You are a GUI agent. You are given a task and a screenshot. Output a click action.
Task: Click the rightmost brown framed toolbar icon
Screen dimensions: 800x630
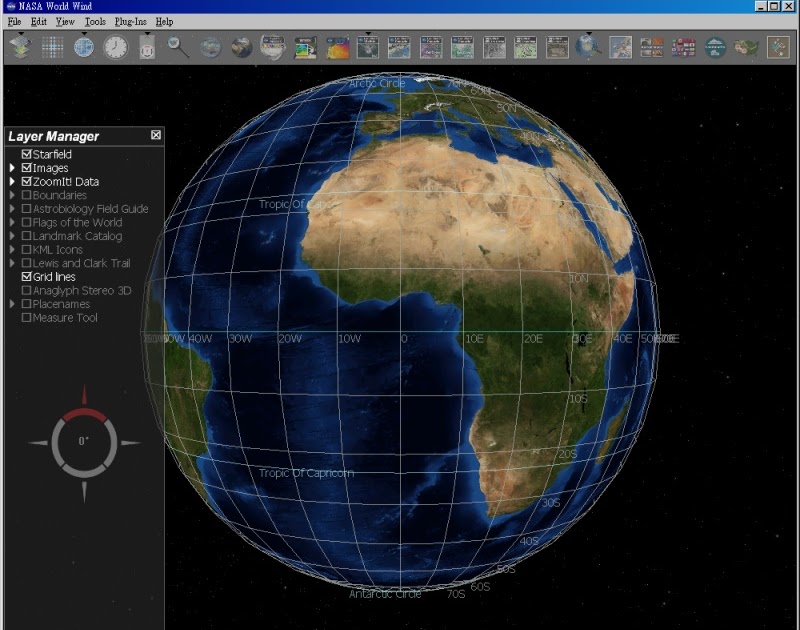click(x=778, y=47)
